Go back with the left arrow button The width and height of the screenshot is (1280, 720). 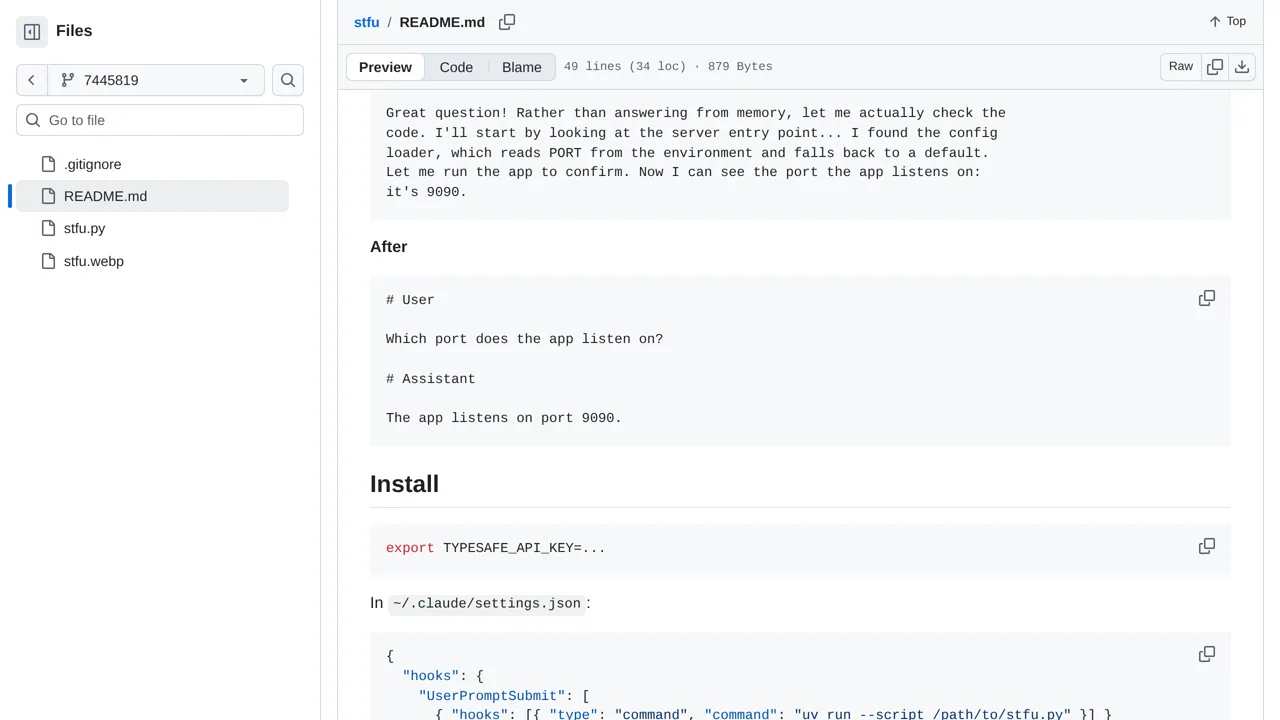coord(32,80)
